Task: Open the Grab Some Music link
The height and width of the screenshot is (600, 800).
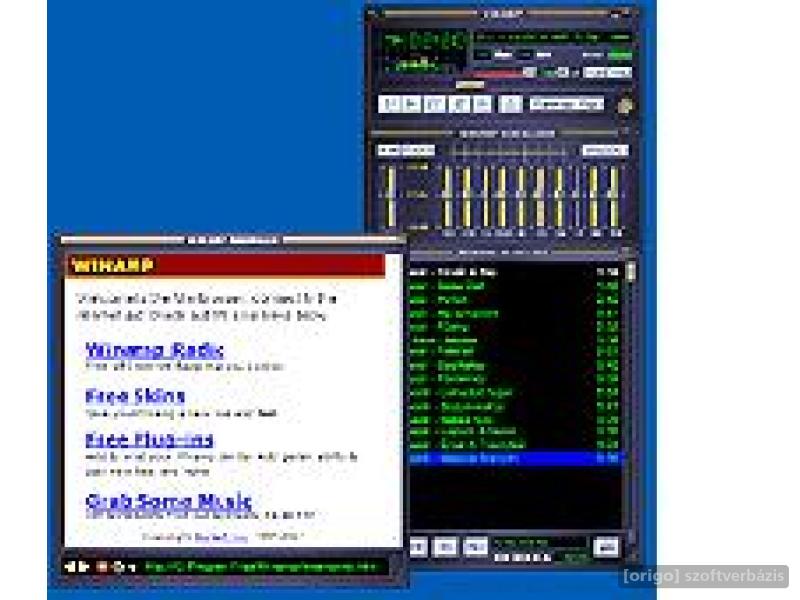Action: click(169, 502)
